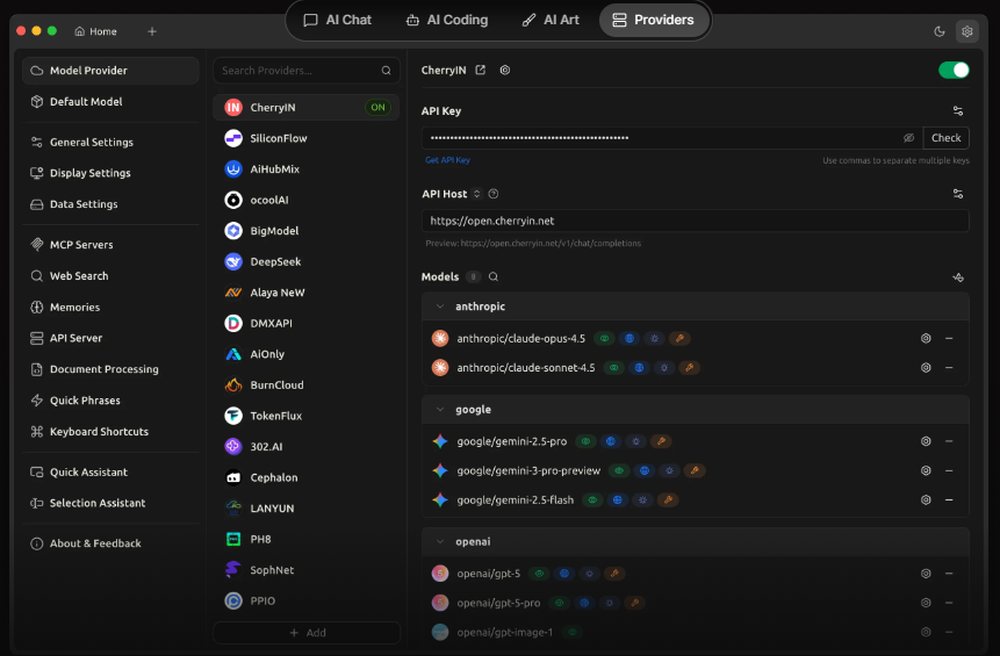Remove openai/gpt-5 model

tap(949, 574)
